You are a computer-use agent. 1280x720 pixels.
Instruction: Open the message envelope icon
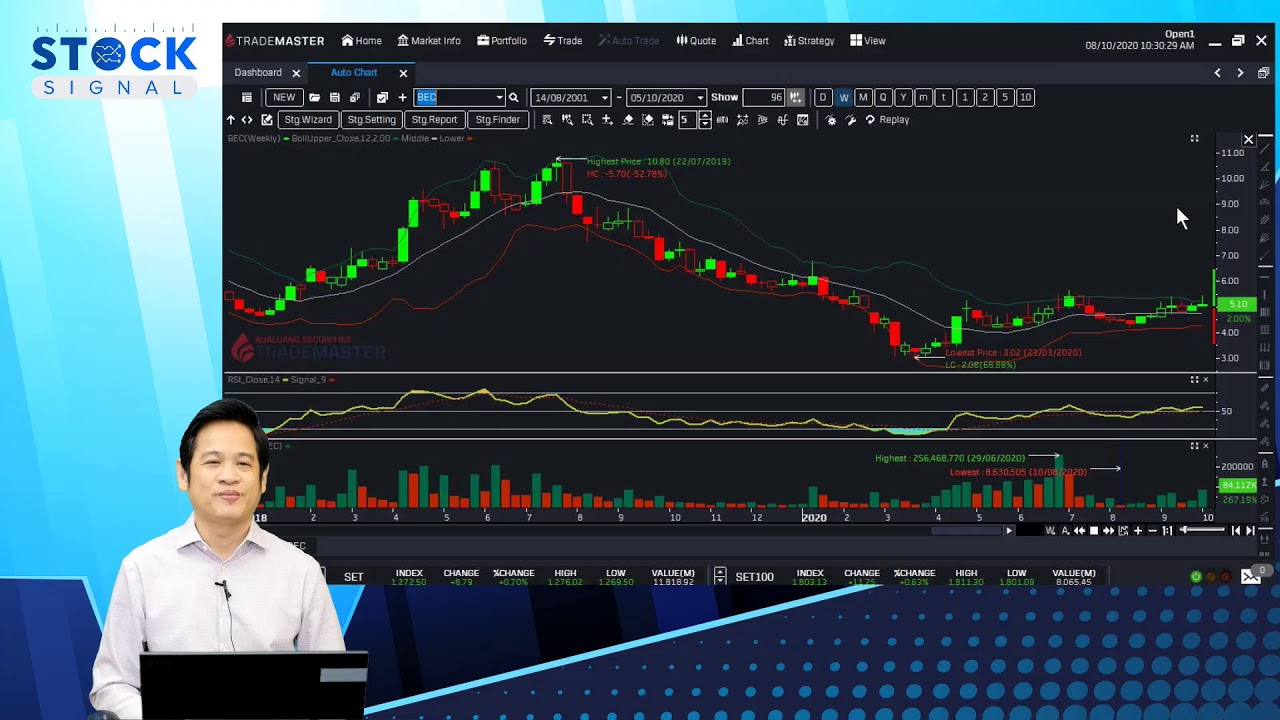pos(1250,577)
